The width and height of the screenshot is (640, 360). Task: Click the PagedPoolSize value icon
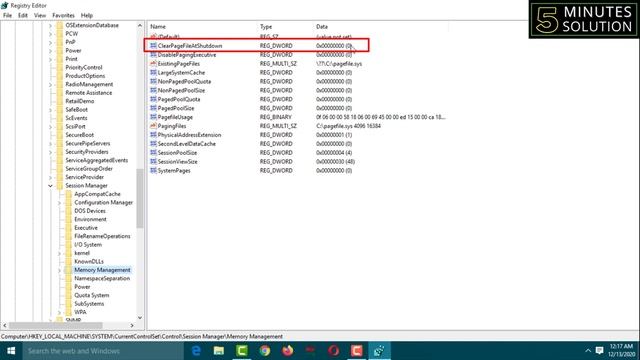[x=153, y=108]
